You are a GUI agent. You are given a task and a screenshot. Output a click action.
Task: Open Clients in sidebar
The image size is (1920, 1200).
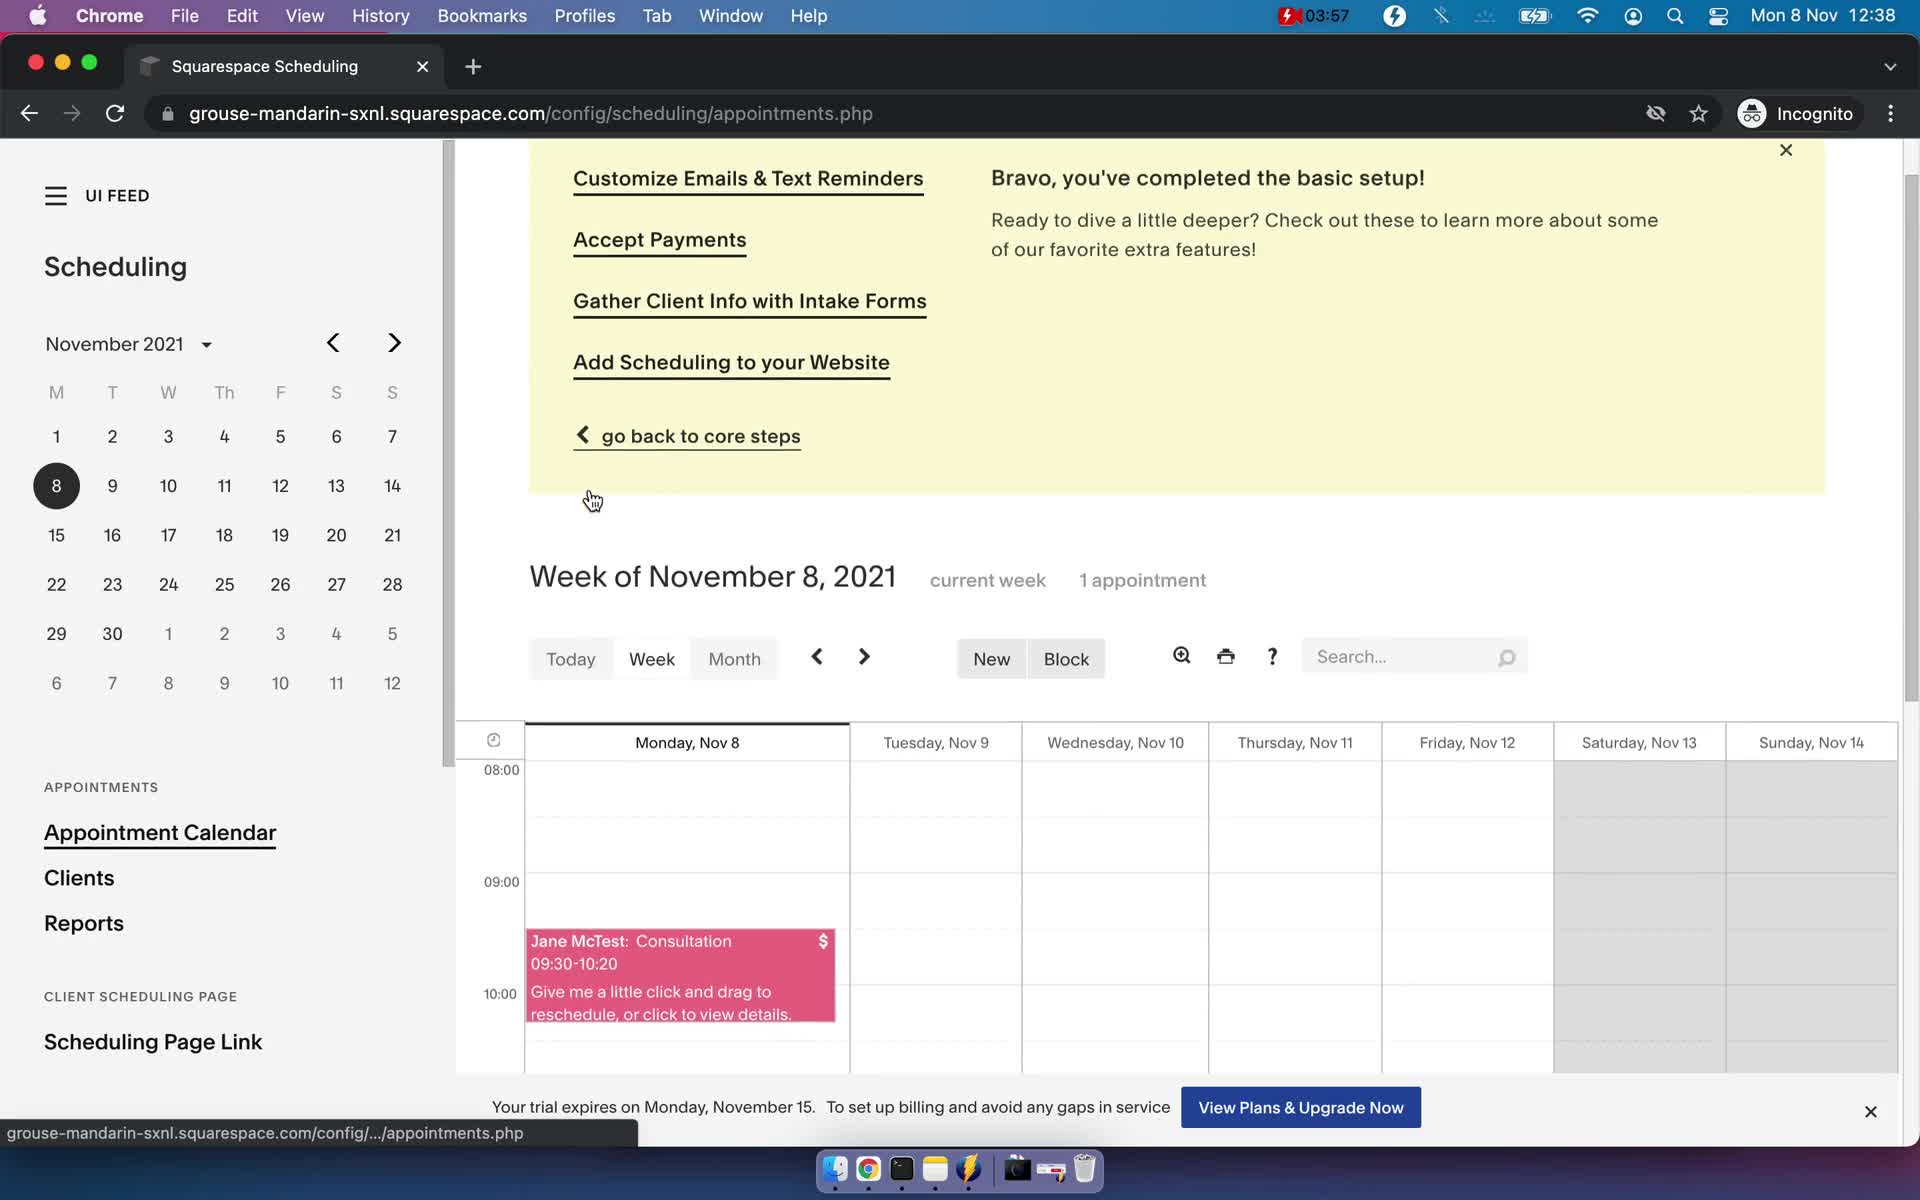point(79,878)
